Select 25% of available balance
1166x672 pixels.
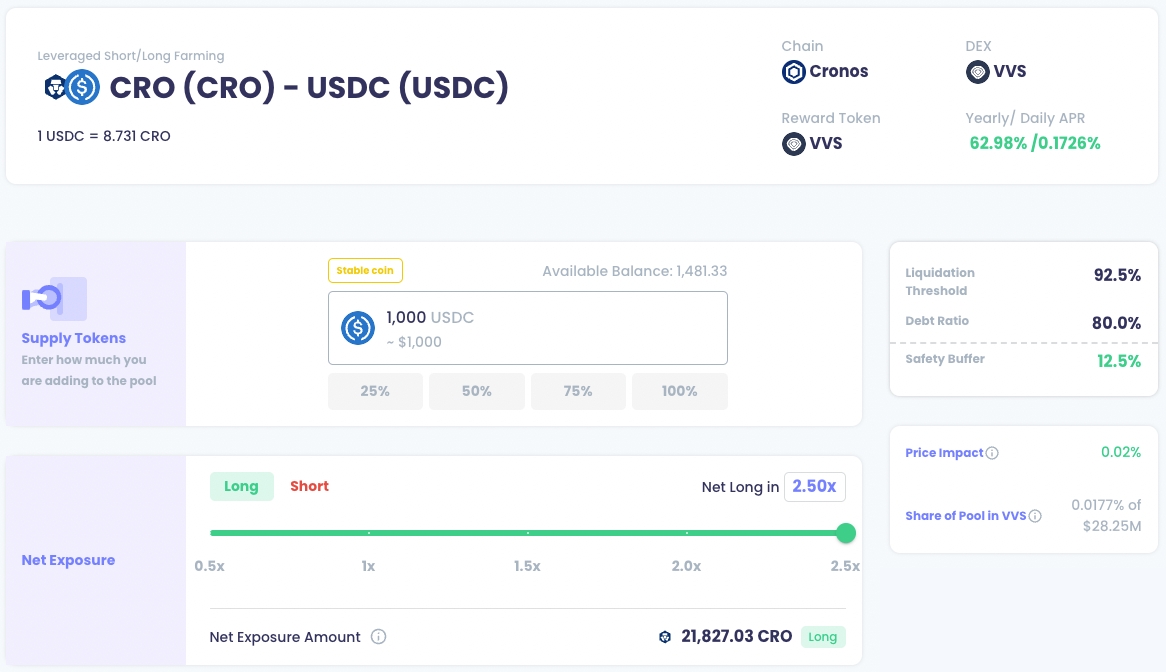click(x=375, y=391)
